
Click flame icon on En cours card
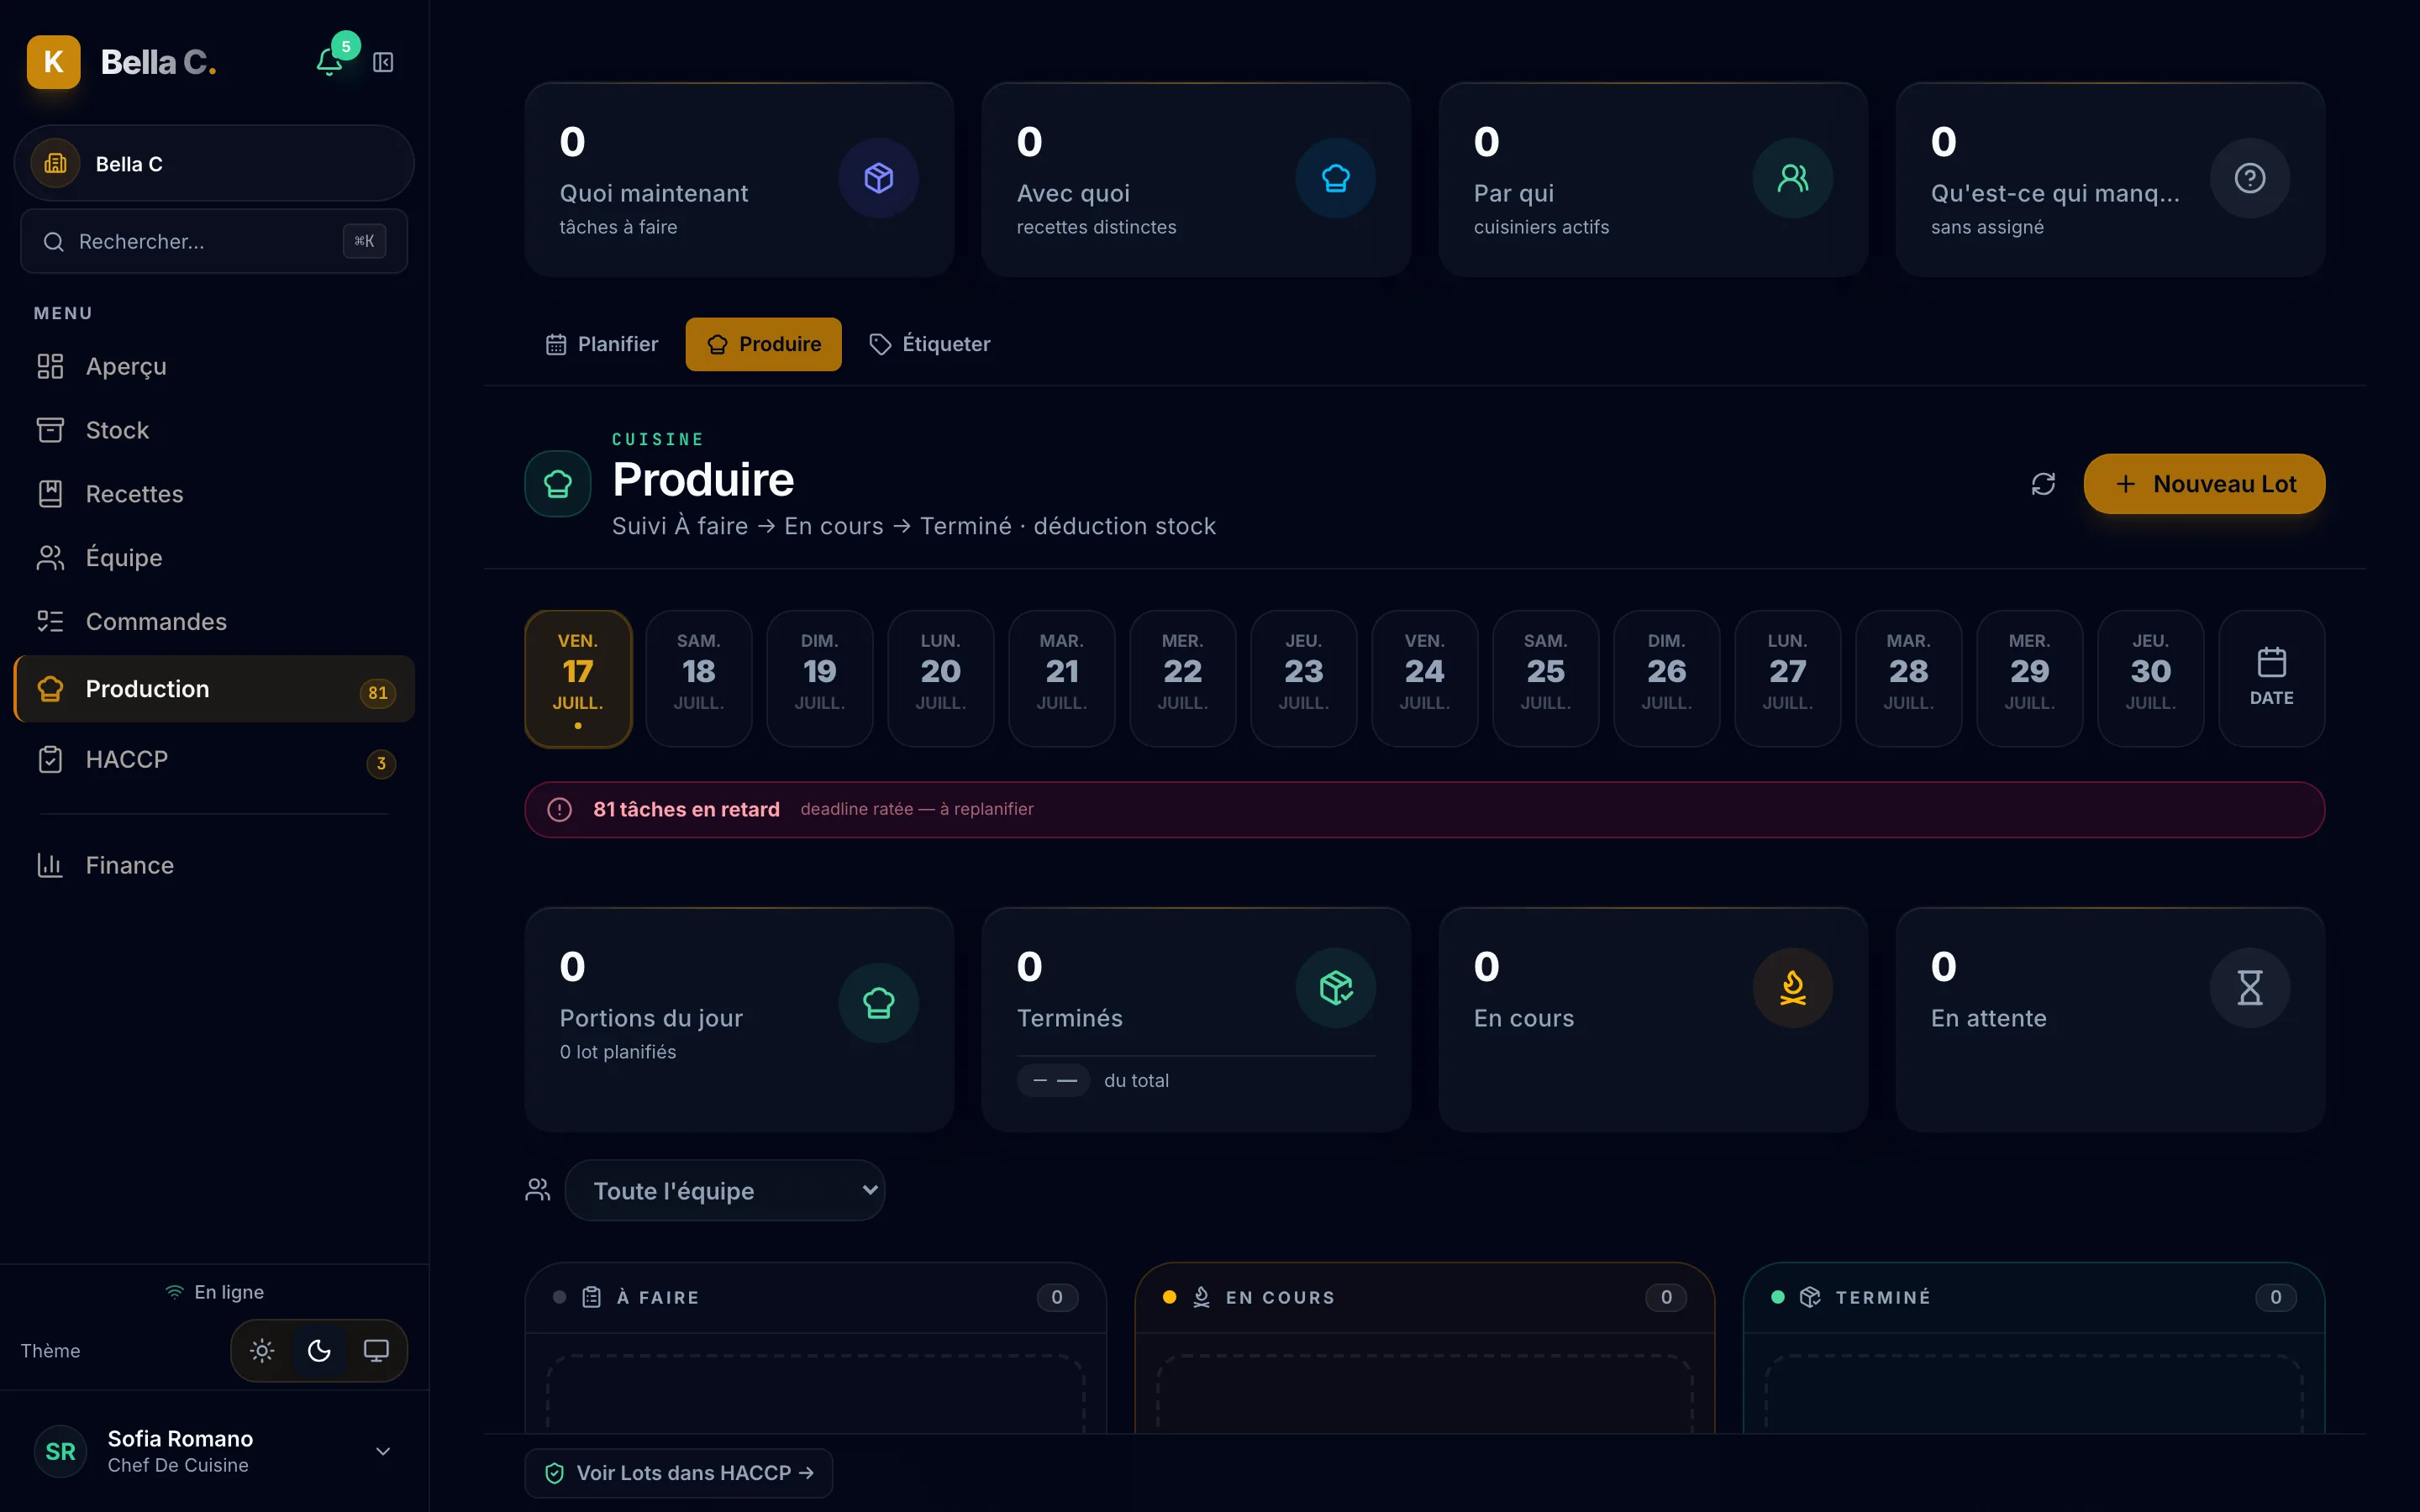click(1792, 987)
